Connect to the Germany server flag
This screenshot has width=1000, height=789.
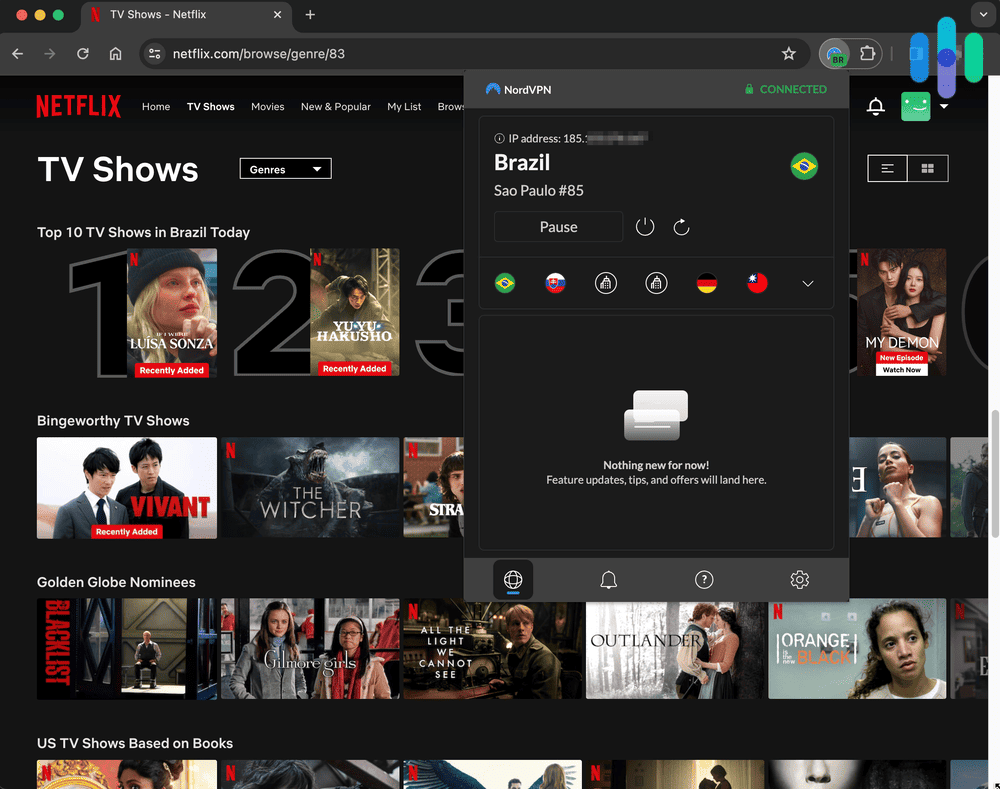707,283
